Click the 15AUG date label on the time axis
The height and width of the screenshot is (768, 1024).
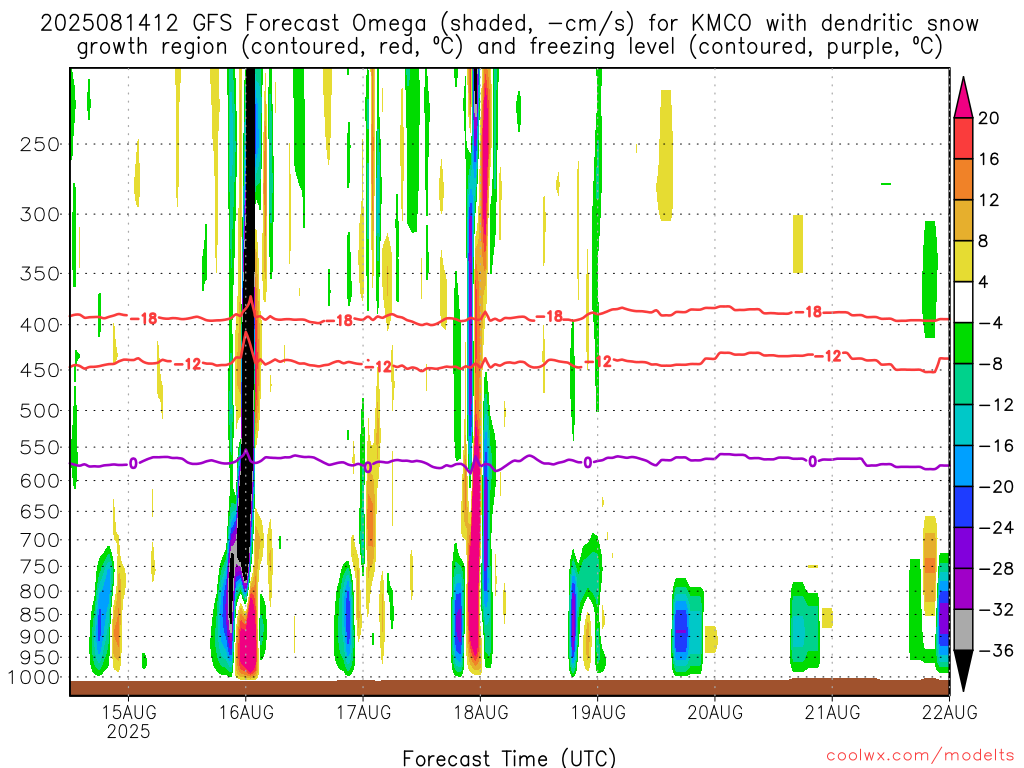(x=129, y=712)
